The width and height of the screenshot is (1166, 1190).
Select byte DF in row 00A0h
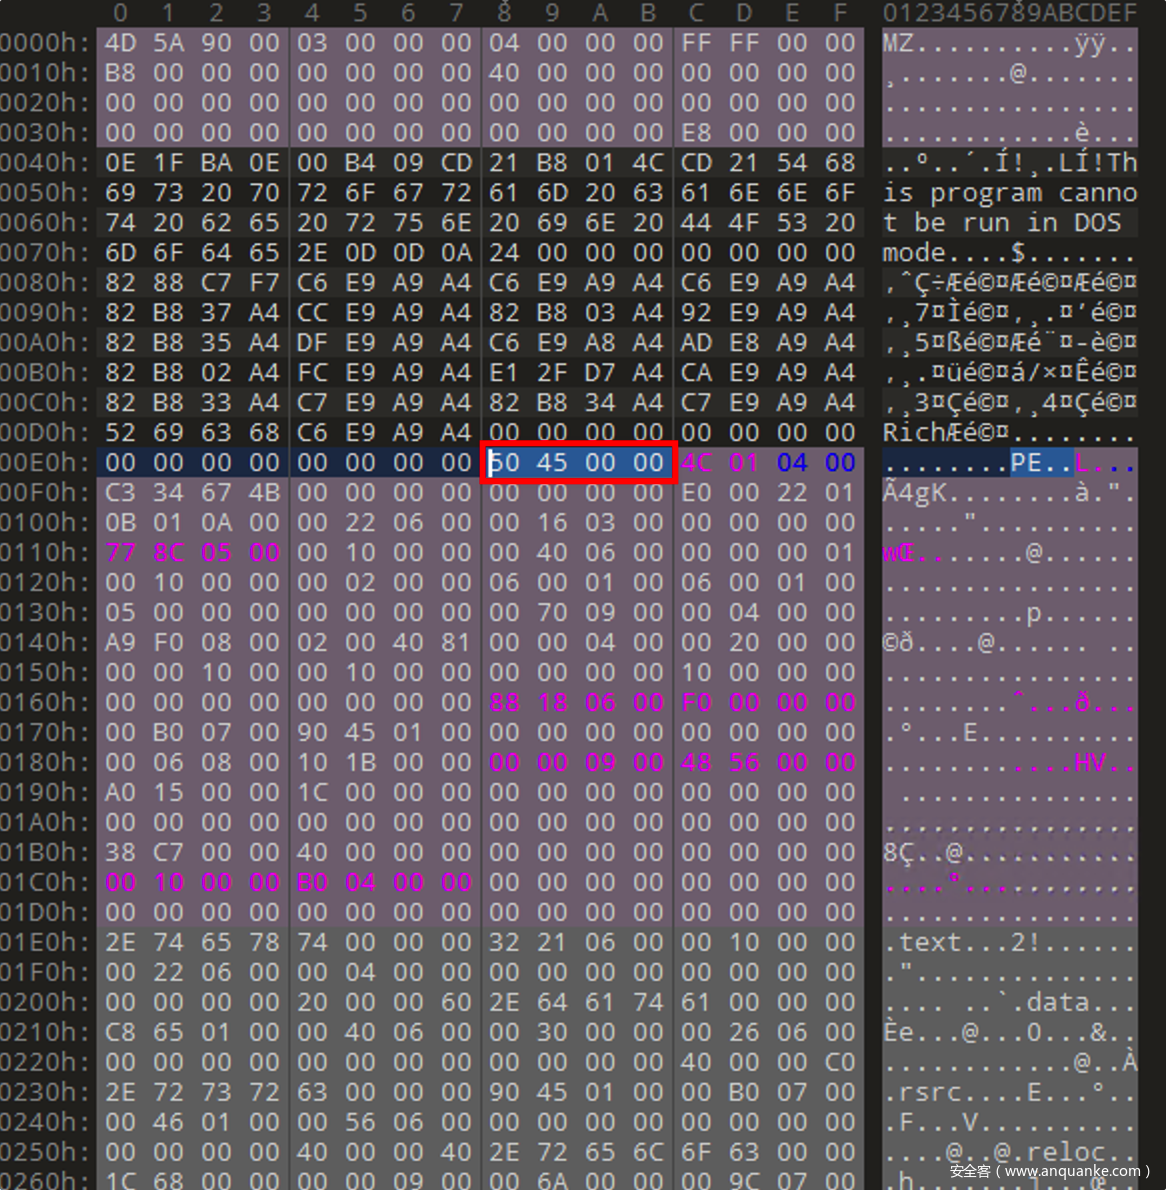click(312, 343)
